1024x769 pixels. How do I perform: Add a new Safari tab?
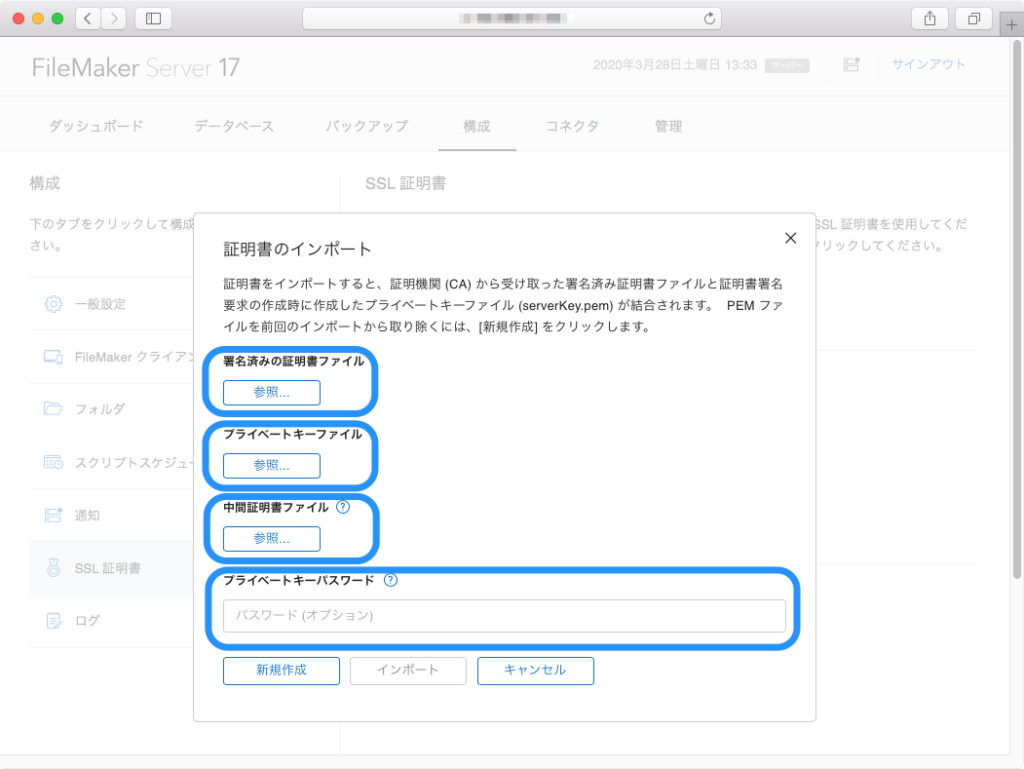tap(1012, 25)
